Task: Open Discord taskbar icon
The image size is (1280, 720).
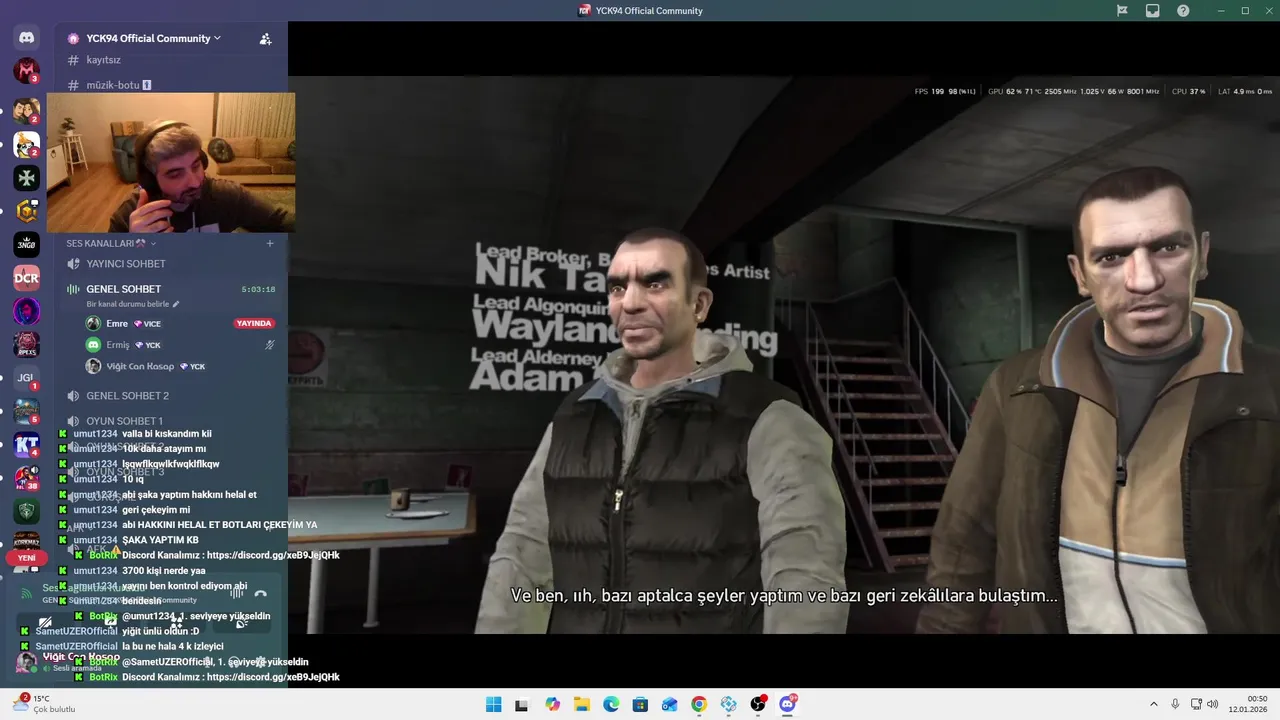Action: (787, 704)
